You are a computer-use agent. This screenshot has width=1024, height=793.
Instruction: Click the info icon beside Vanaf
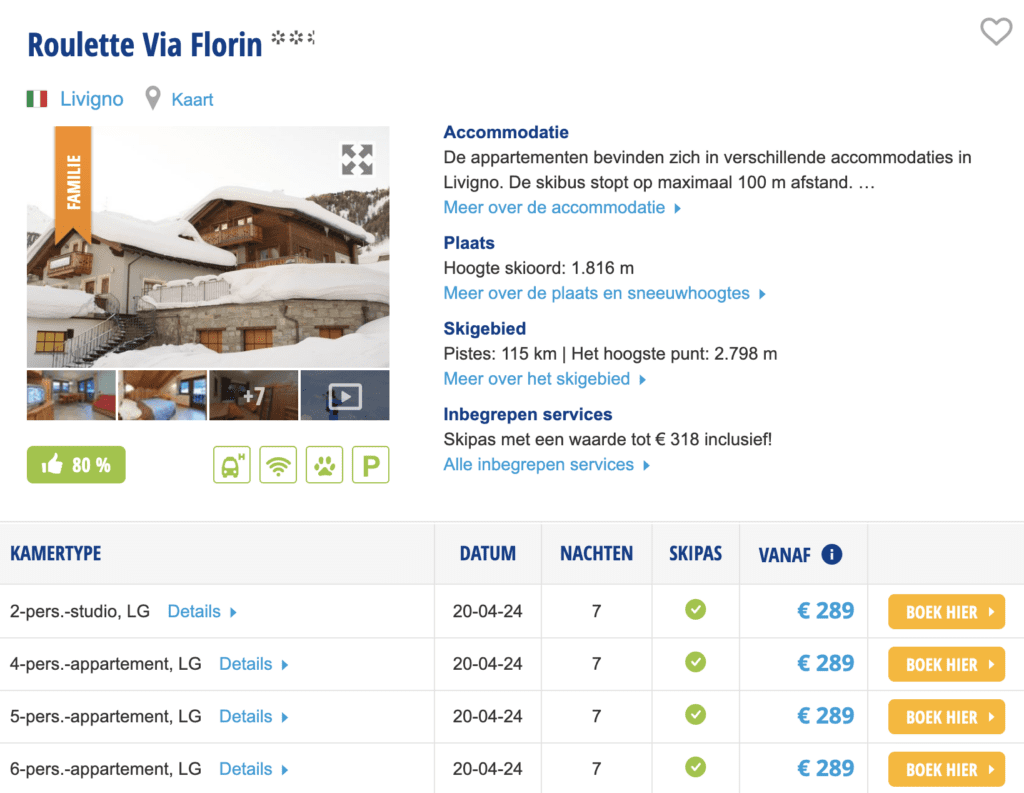831,554
